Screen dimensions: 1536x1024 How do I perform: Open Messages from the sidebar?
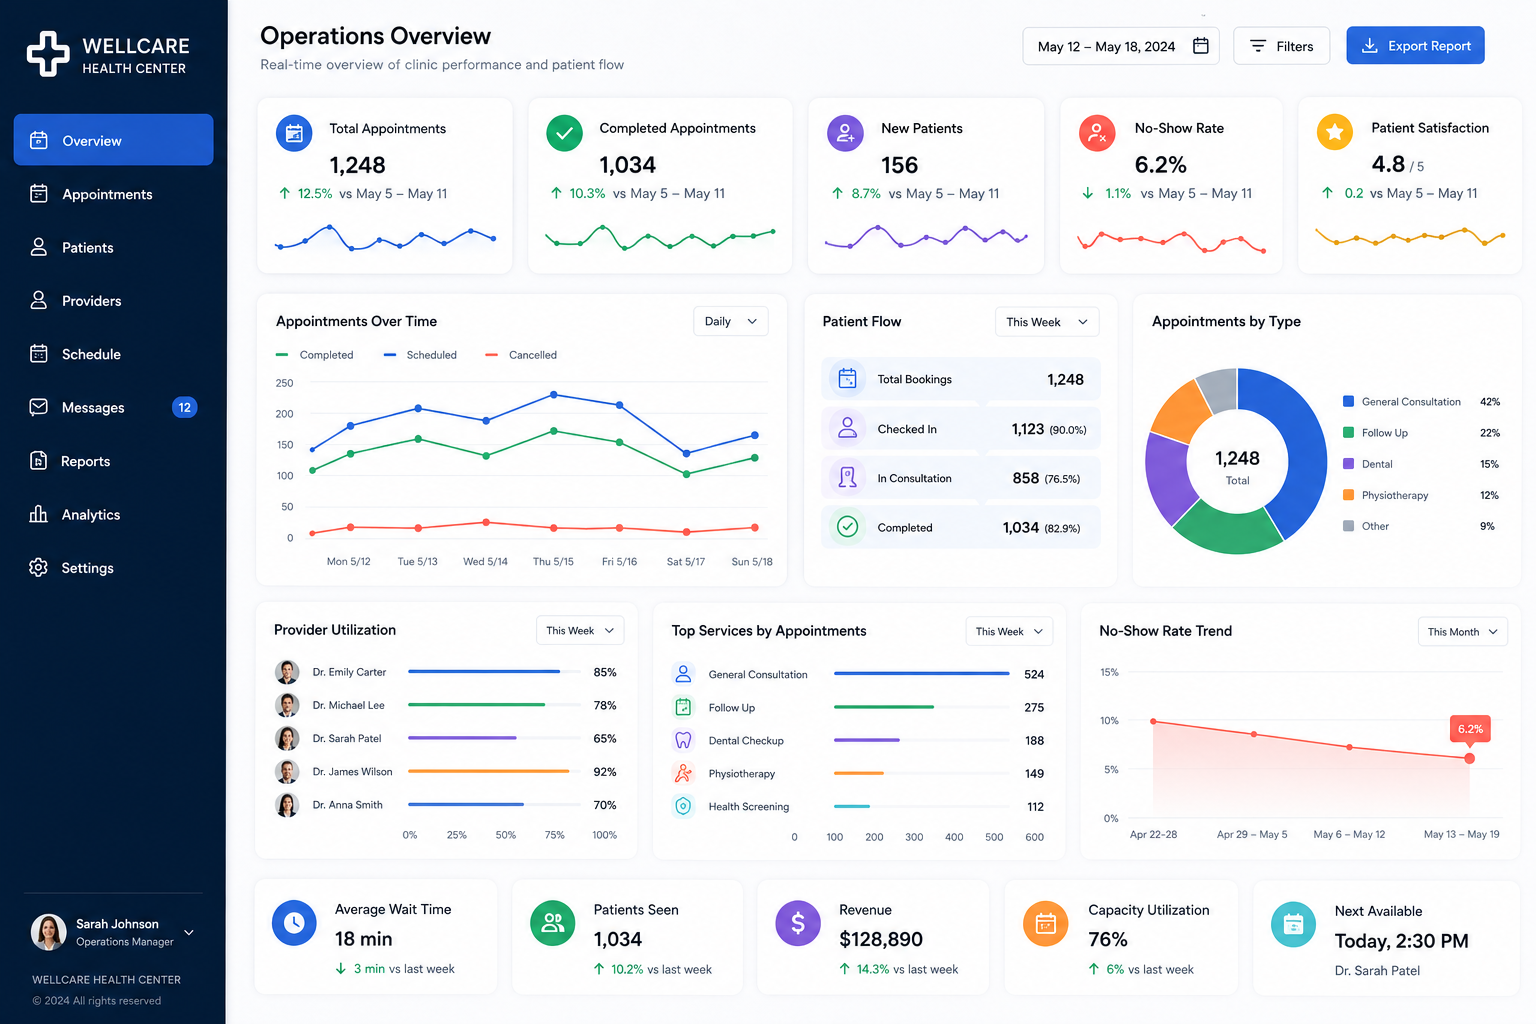click(113, 407)
